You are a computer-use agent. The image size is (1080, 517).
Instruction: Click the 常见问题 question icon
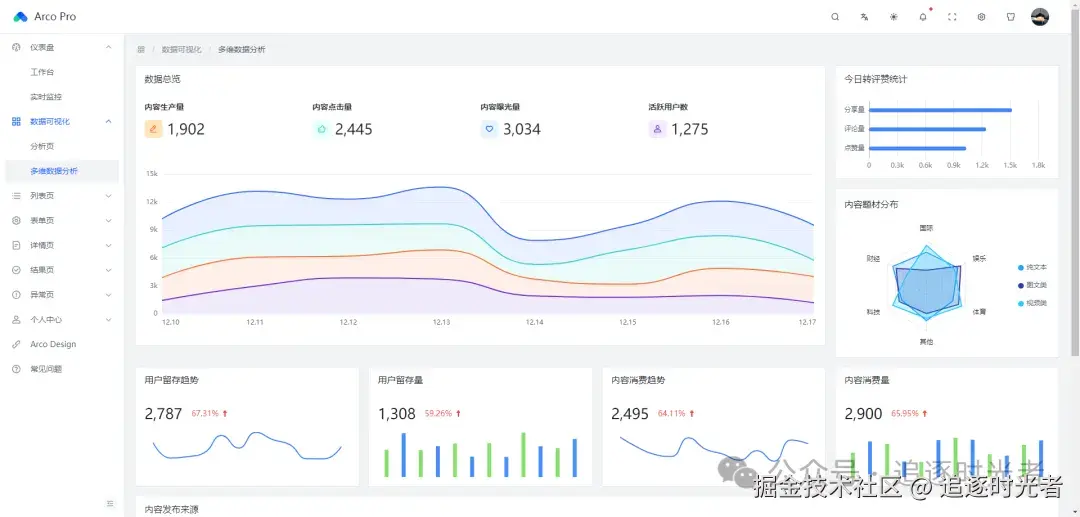(x=17, y=369)
